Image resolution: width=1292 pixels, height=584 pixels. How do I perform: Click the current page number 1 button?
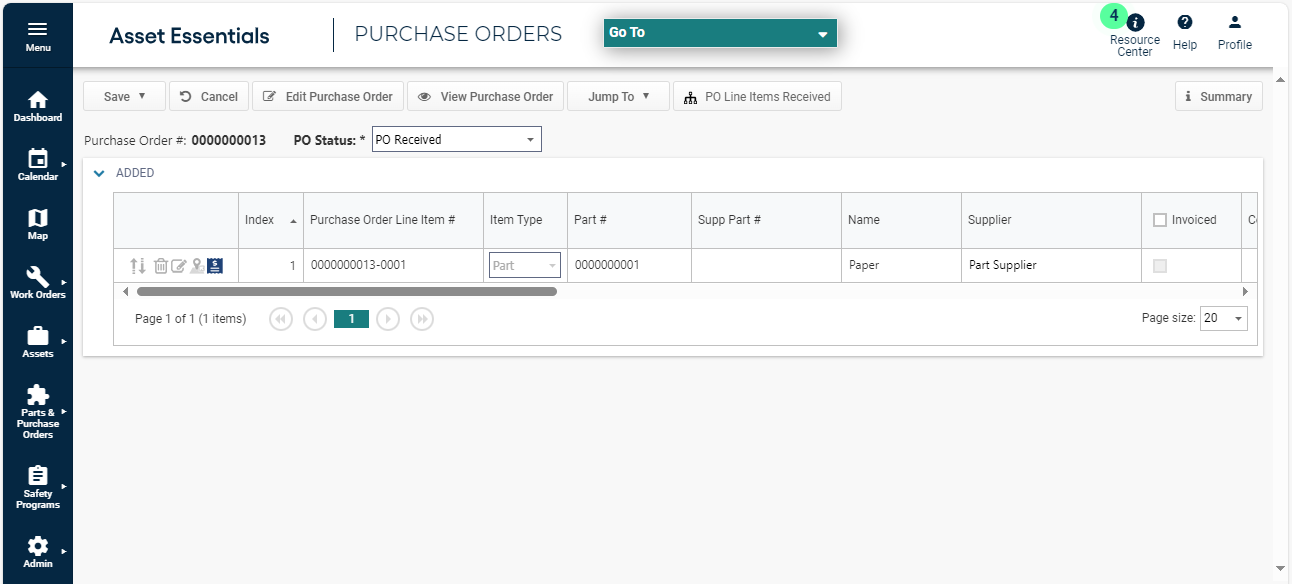point(351,319)
